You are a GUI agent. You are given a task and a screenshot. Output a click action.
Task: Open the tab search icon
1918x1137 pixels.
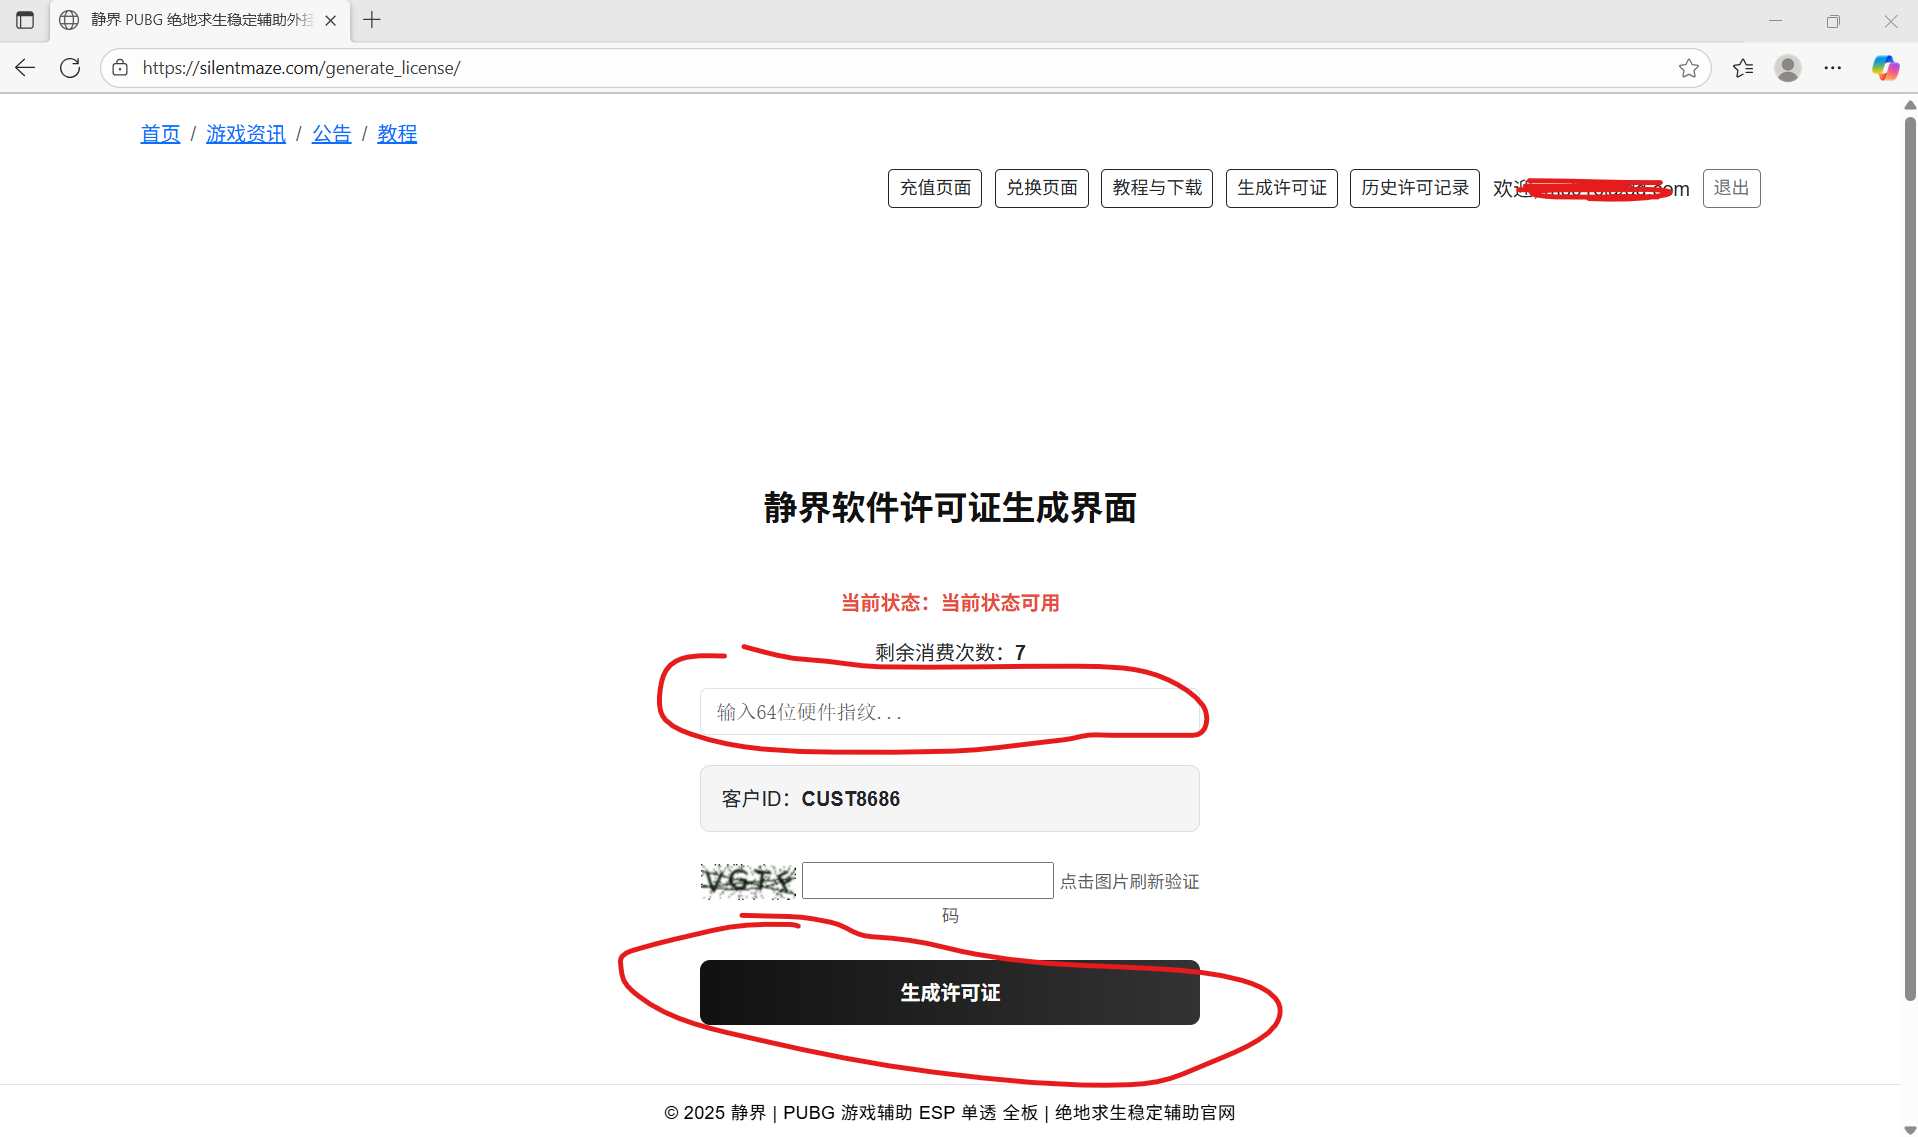coord(25,20)
